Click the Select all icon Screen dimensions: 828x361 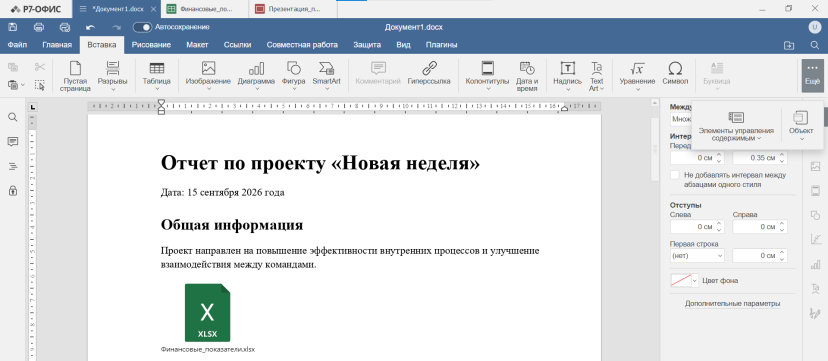click(x=40, y=84)
